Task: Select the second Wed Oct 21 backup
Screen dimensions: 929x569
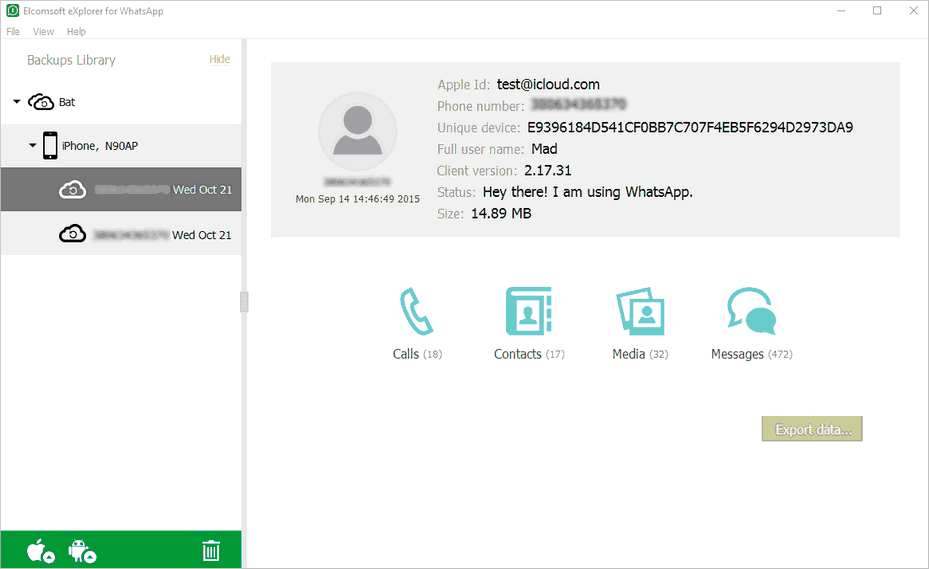Action: 121,234
